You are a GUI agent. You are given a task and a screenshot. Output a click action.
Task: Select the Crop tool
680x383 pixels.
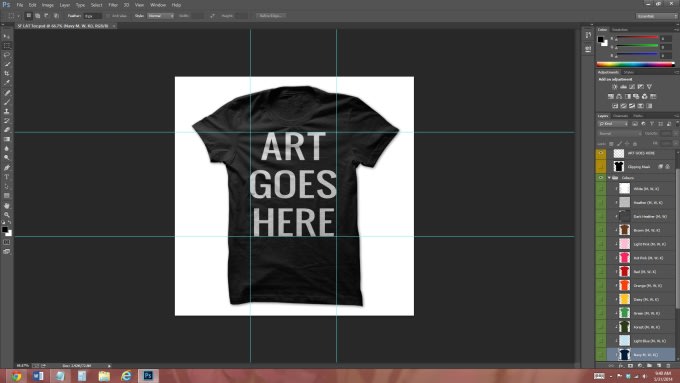click(x=7, y=73)
